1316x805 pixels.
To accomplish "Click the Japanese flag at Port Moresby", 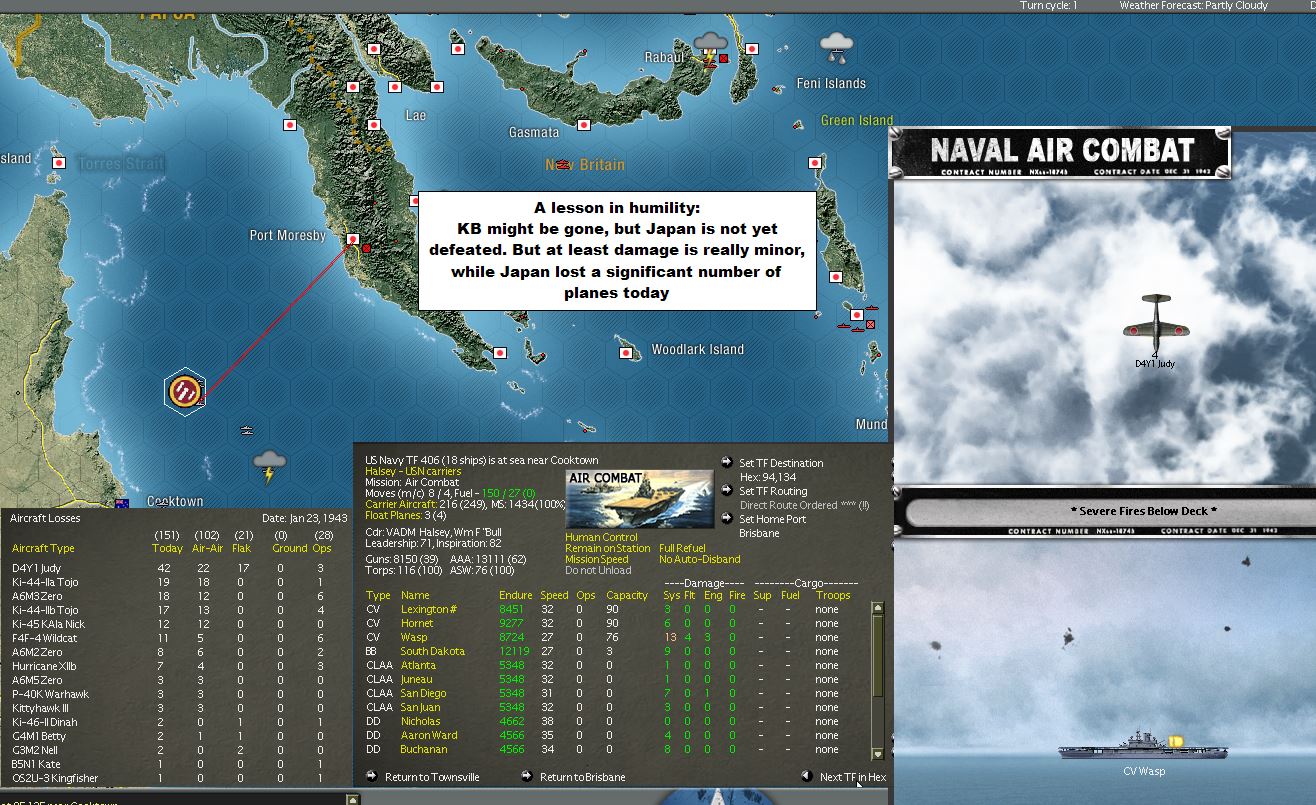I will pos(353,239).
